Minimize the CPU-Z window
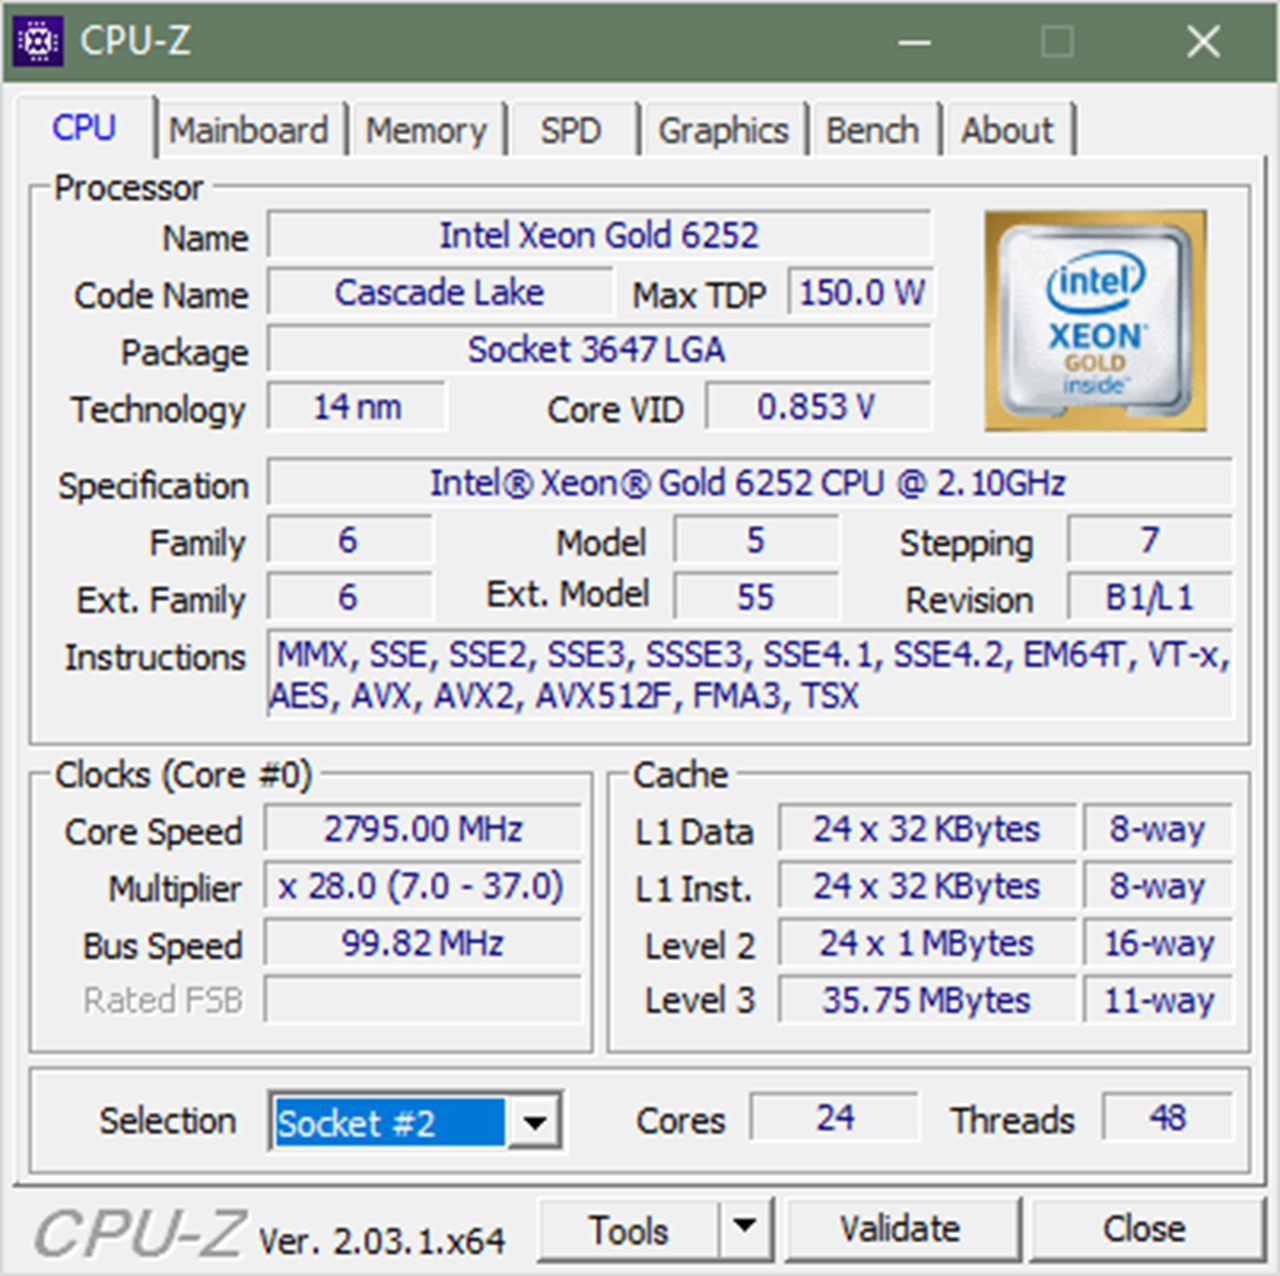The height and width of the screenshot is (1276, 1280). coord(914,42)
